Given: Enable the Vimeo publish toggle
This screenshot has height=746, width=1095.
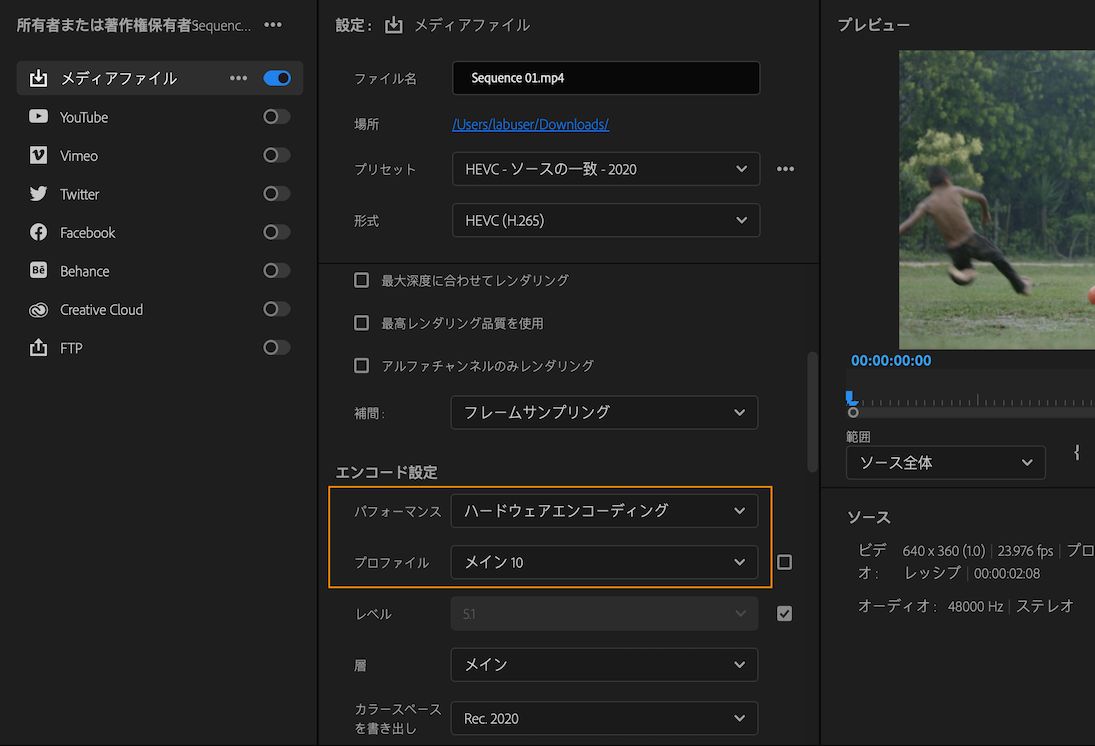Looking at the screenshot, I should pos(277,155).
